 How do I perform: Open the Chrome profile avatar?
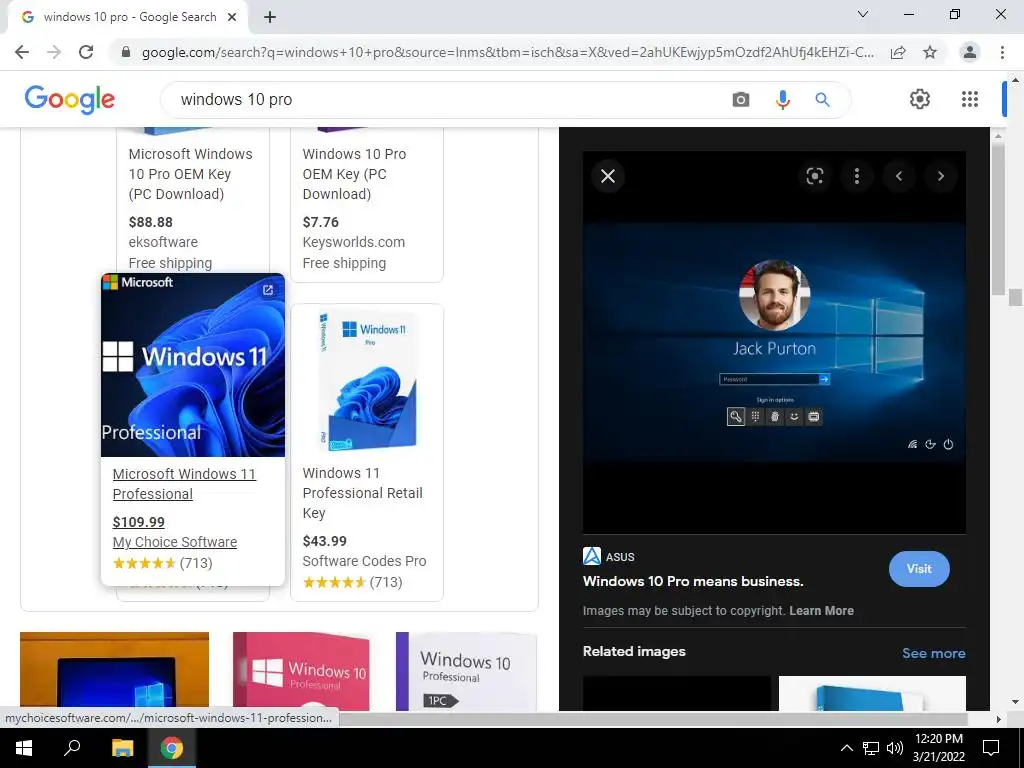[x=970, y=52]
